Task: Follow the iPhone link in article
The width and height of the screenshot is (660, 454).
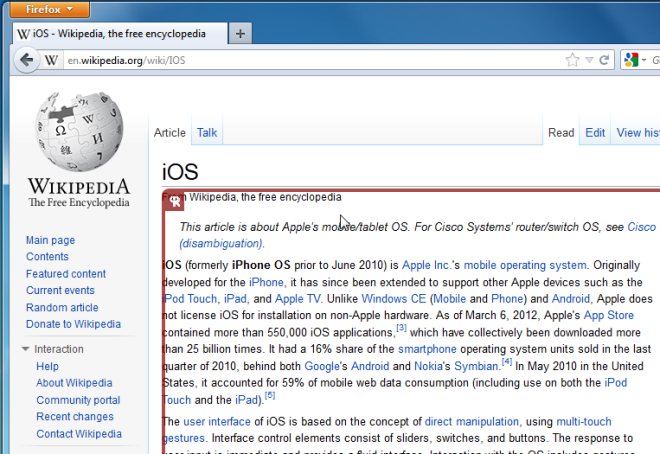Action: pos(266,282)
